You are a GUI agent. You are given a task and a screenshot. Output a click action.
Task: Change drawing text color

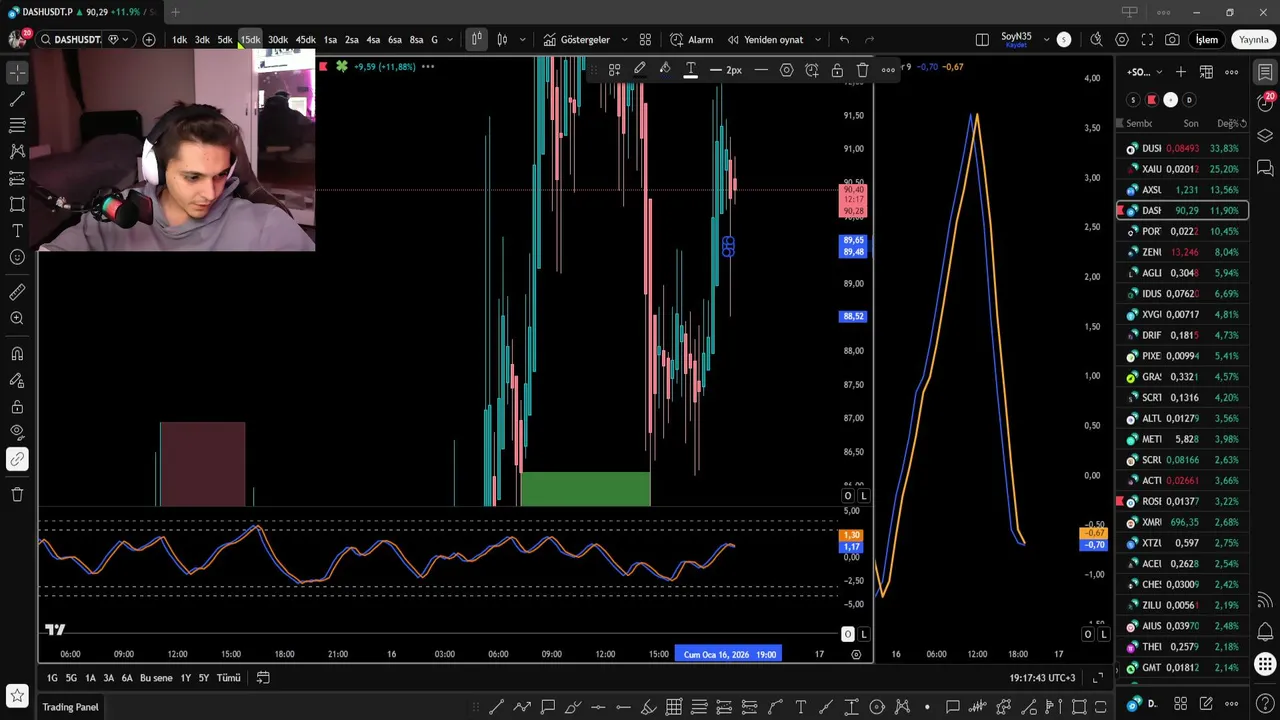[690, 69]
